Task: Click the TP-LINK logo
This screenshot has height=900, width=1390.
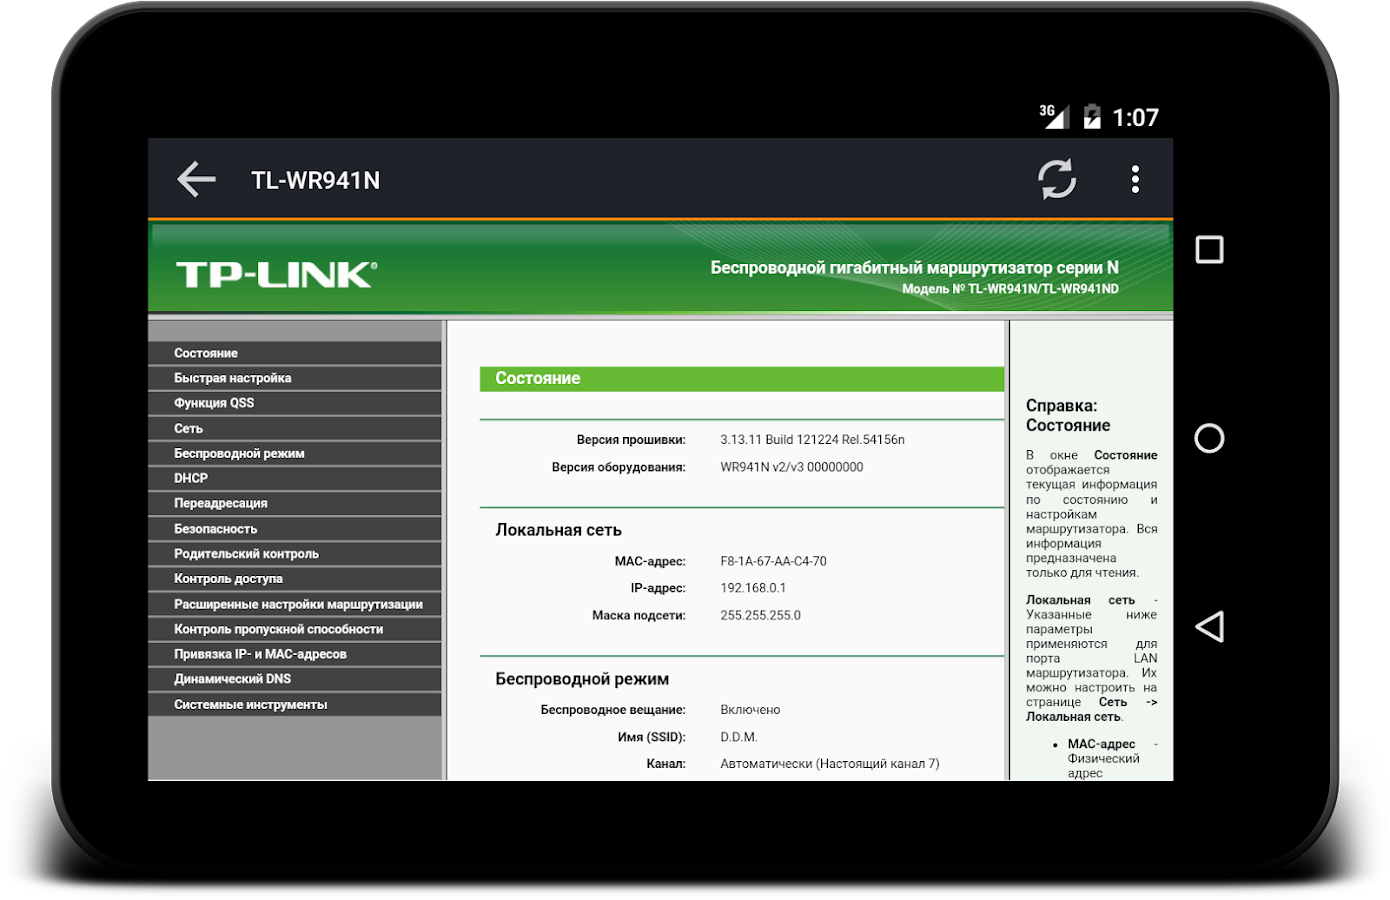Action: (277, 274)
